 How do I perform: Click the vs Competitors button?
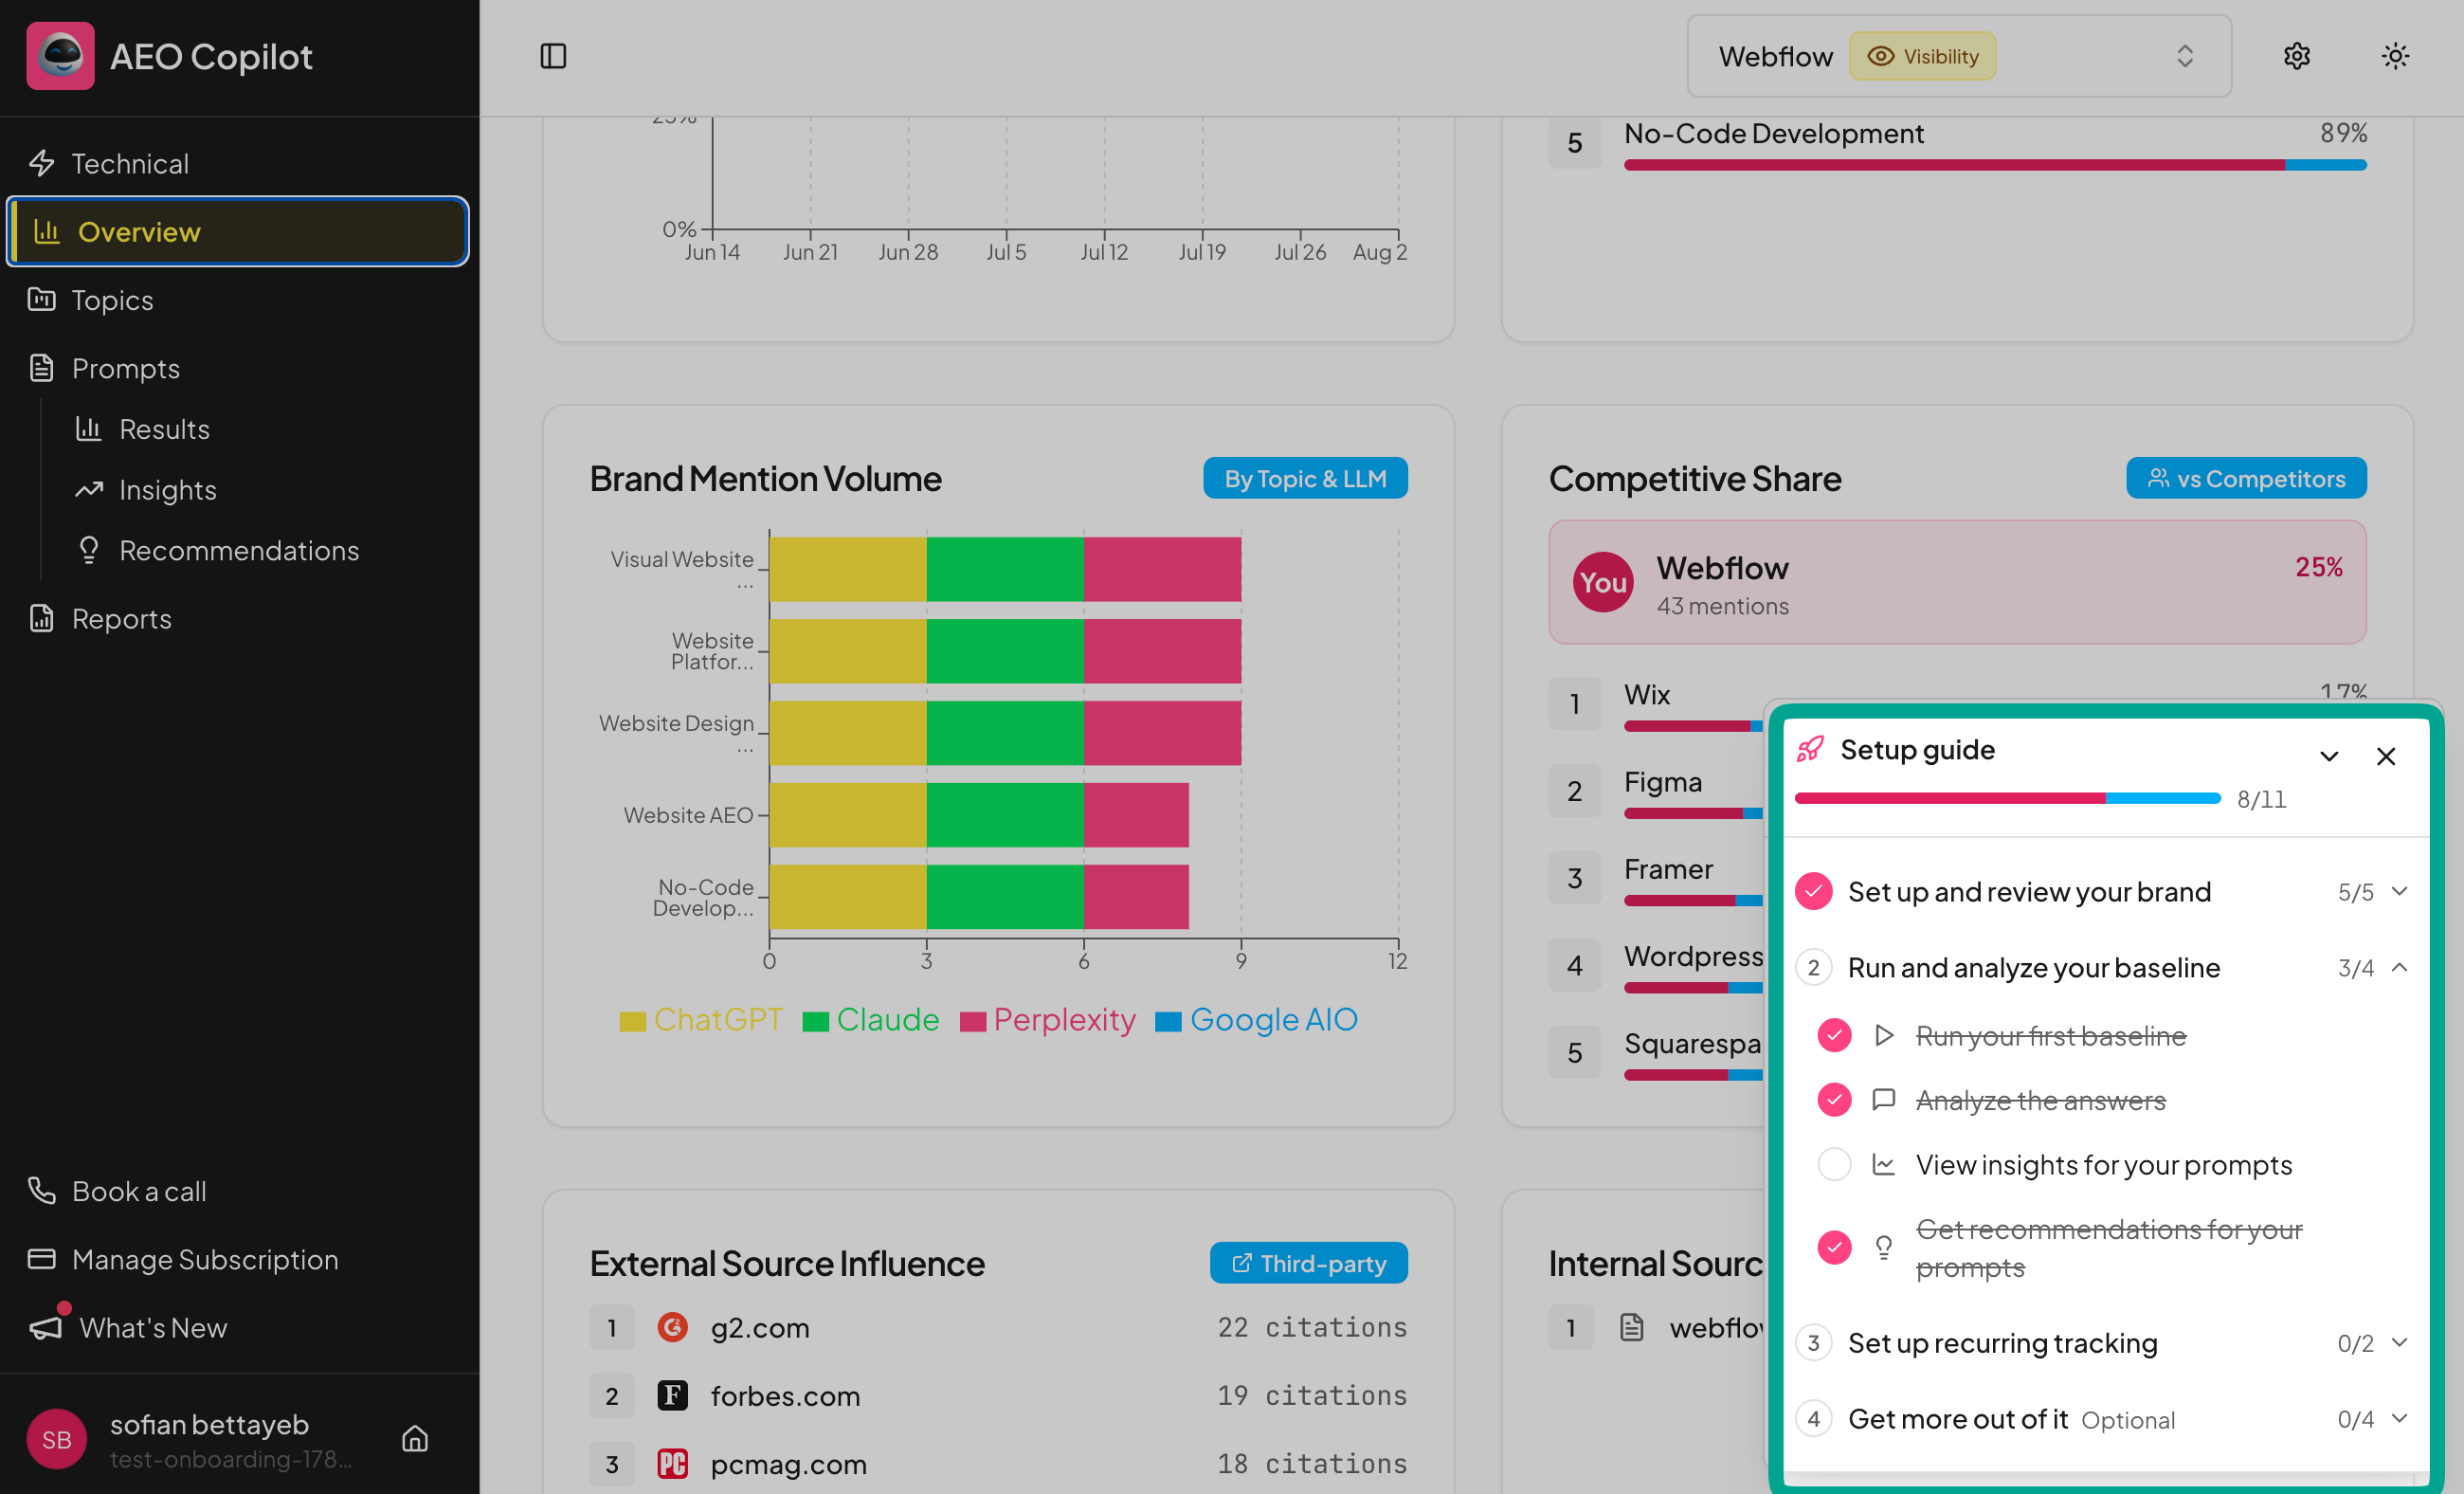pyautogui.click(x=2245, y=478)
